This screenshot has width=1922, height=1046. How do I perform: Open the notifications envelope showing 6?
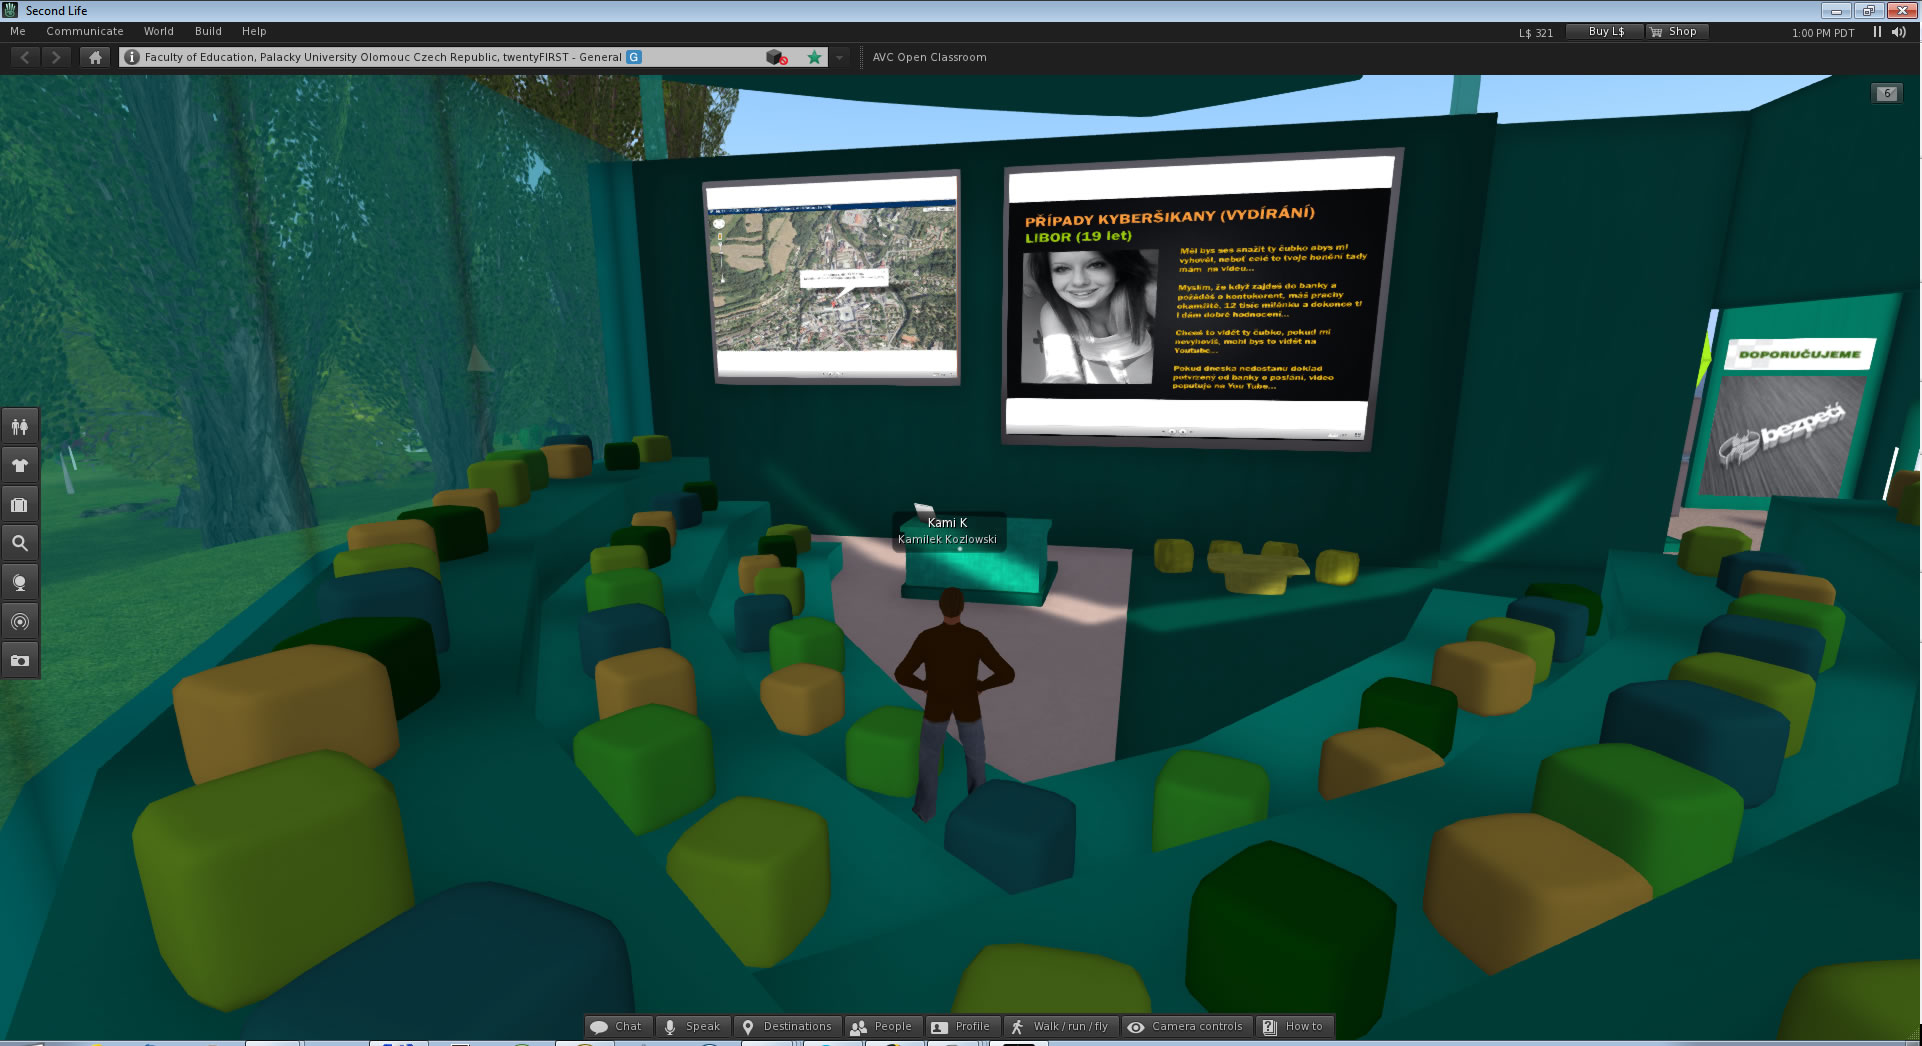click(x=1886, y=93)
